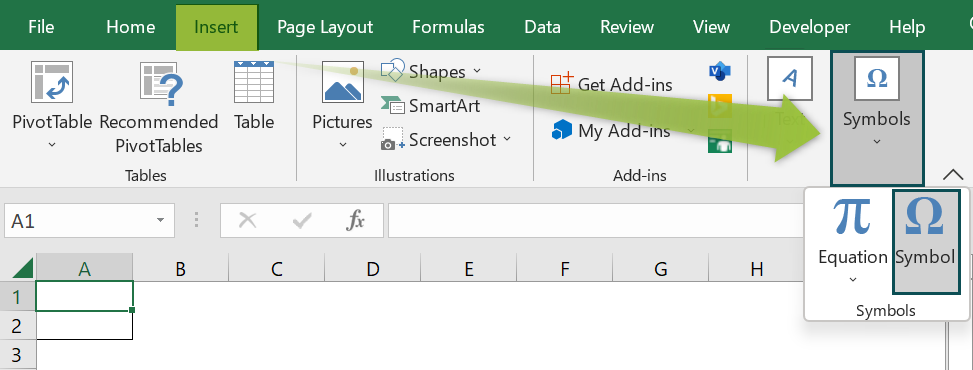The height and width of the screenshot is (370, 973).
Task: Select the Insert ribbon tab
Action: [x=216, y=27]
